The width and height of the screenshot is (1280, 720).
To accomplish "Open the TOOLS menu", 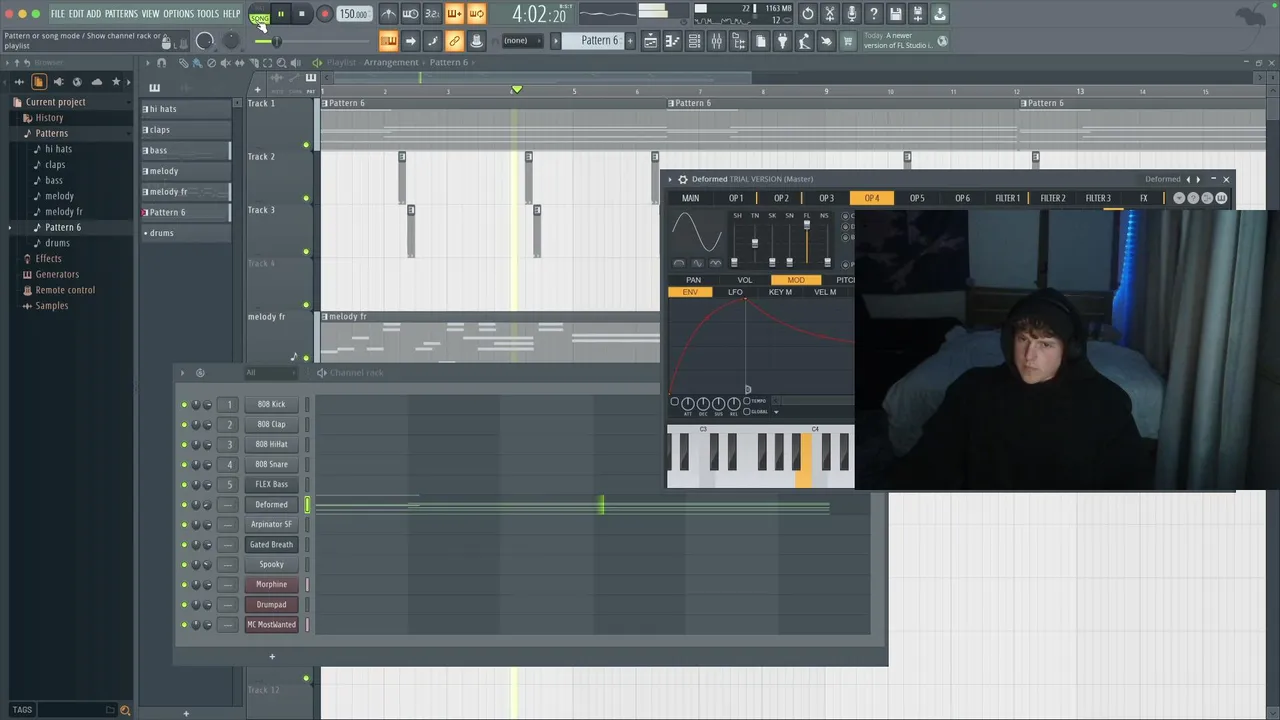I will [x=207, y=14].
